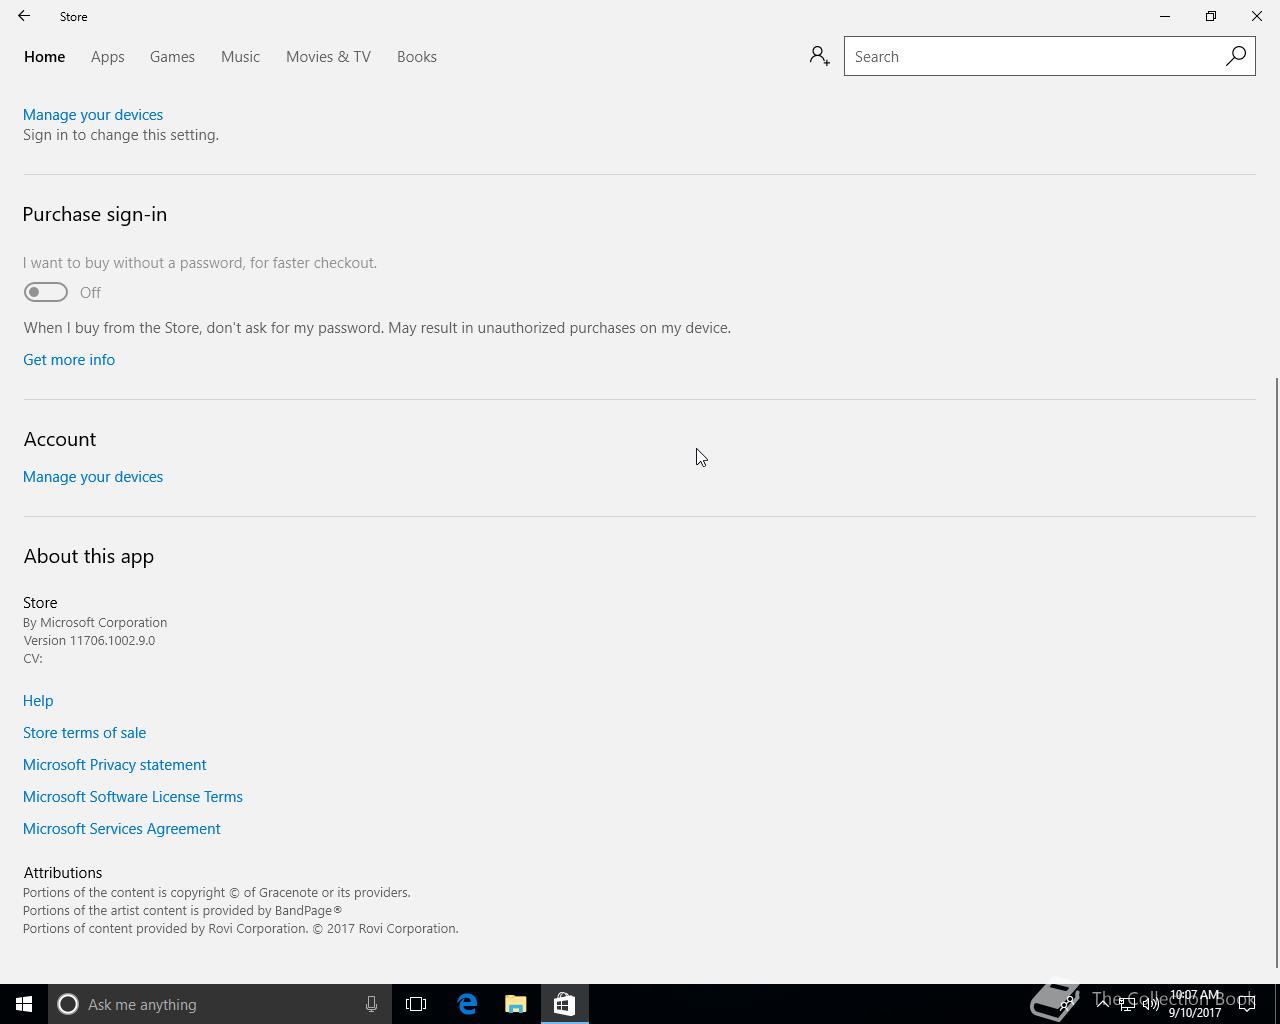
Task: Open the sign-in account icon
Action: click(819, 56)
